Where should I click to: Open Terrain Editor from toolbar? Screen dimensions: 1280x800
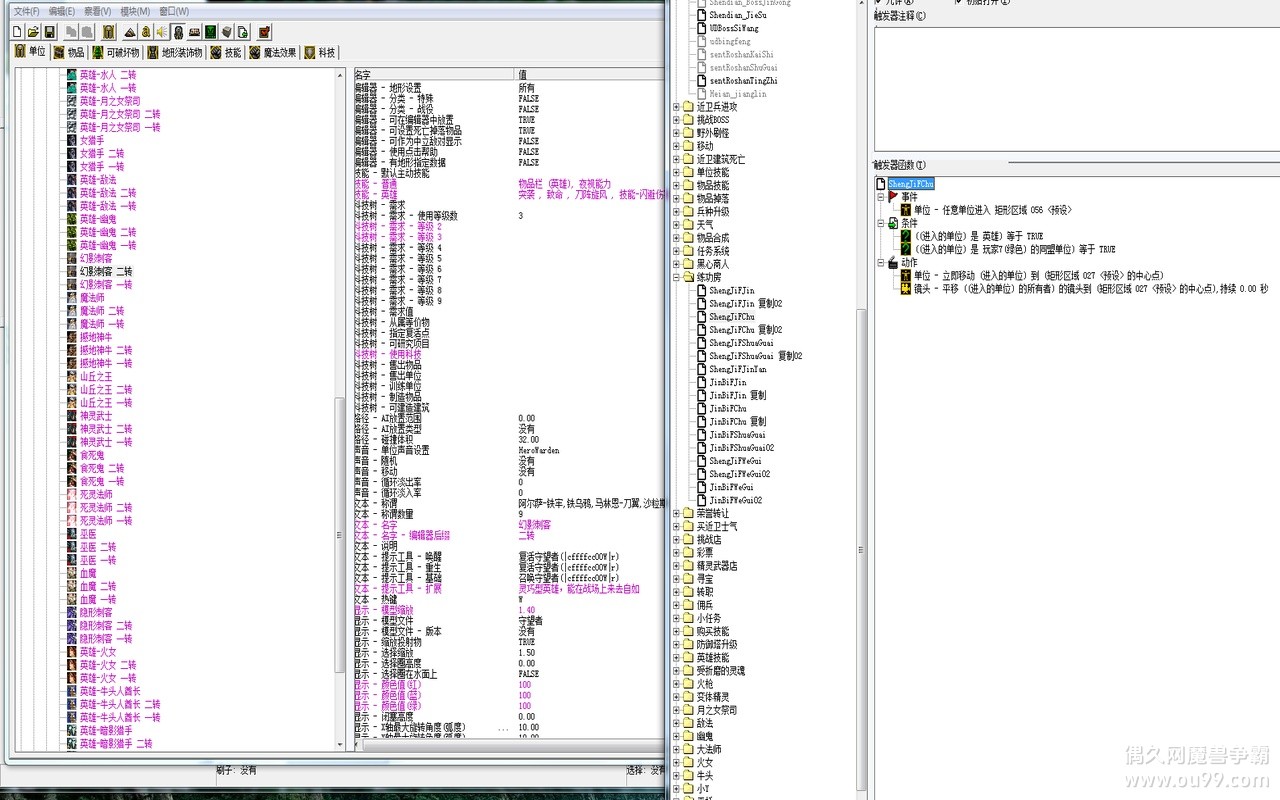(131, 32)
